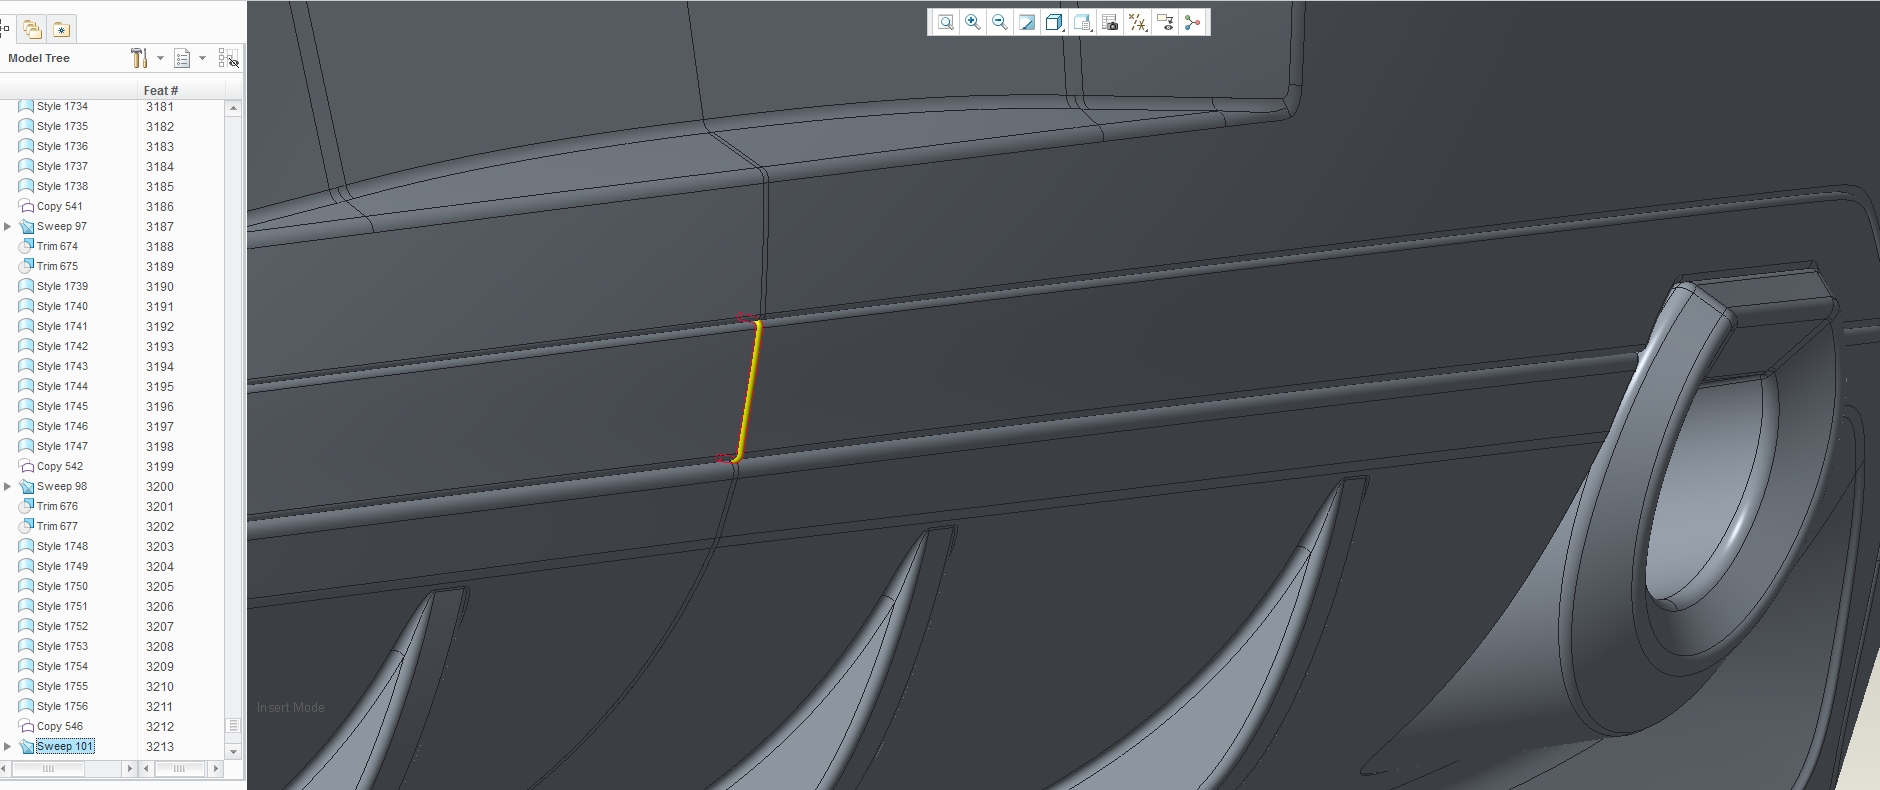Click the Style 1751 feature icon
The width and height of the screenshot is (1880, 790).
pos(26,606)
